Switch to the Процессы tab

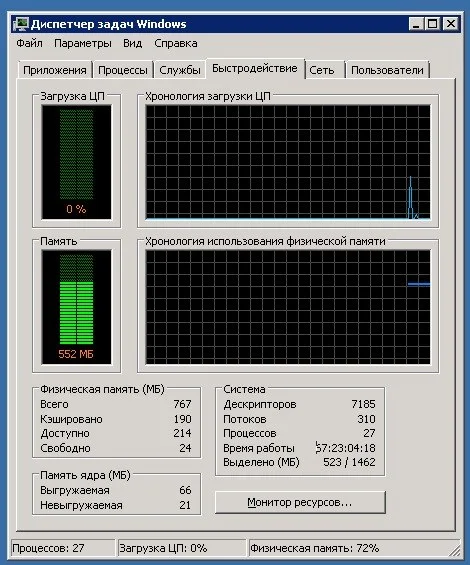(x=123, y=70)
